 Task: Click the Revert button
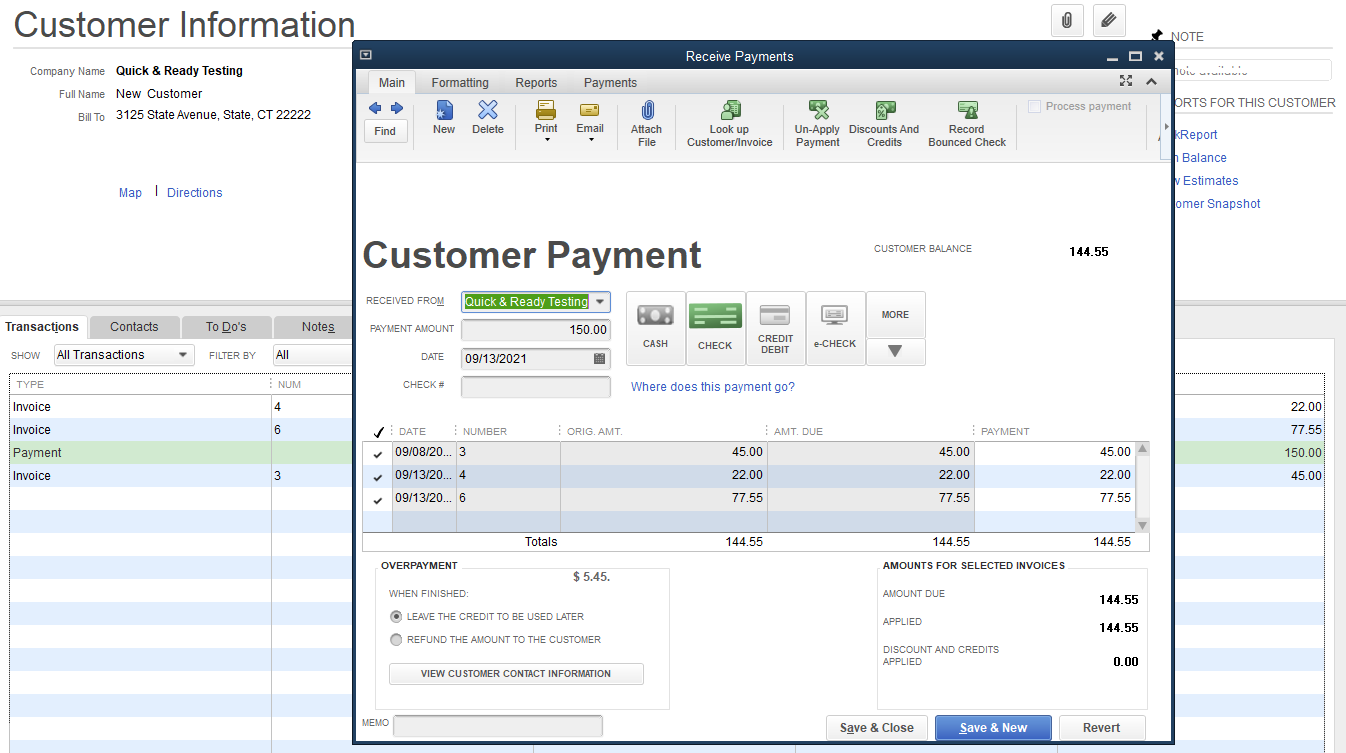tap(1101, 728)
